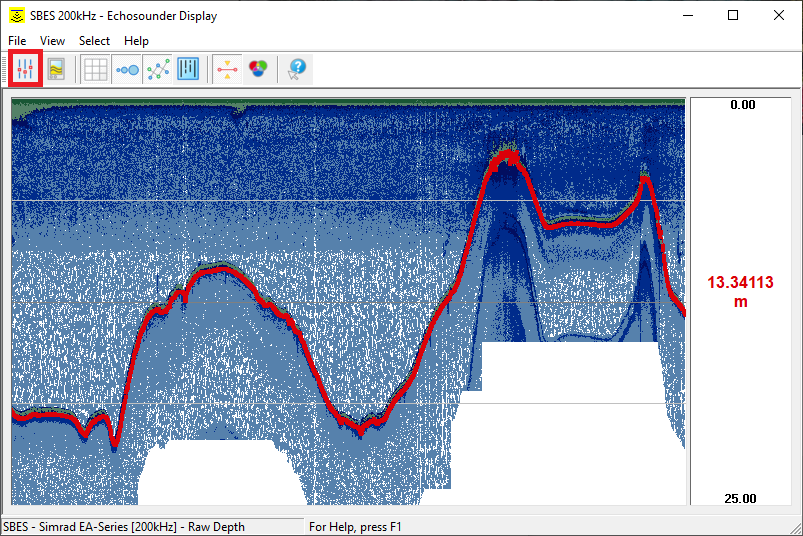Click the 0.00 depth scale label
This screenshot has width=803, height=536.
(742, 105)
